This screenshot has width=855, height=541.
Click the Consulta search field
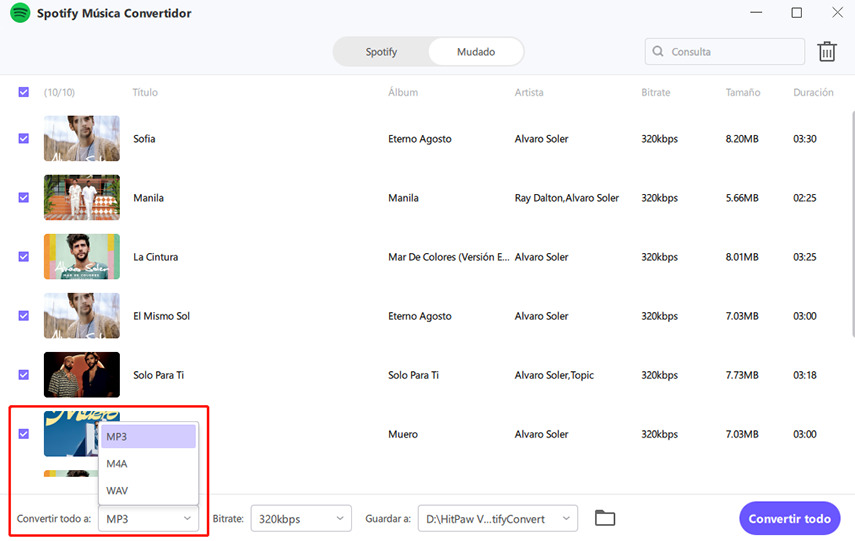pyautogui.click(x=725, y=51)
